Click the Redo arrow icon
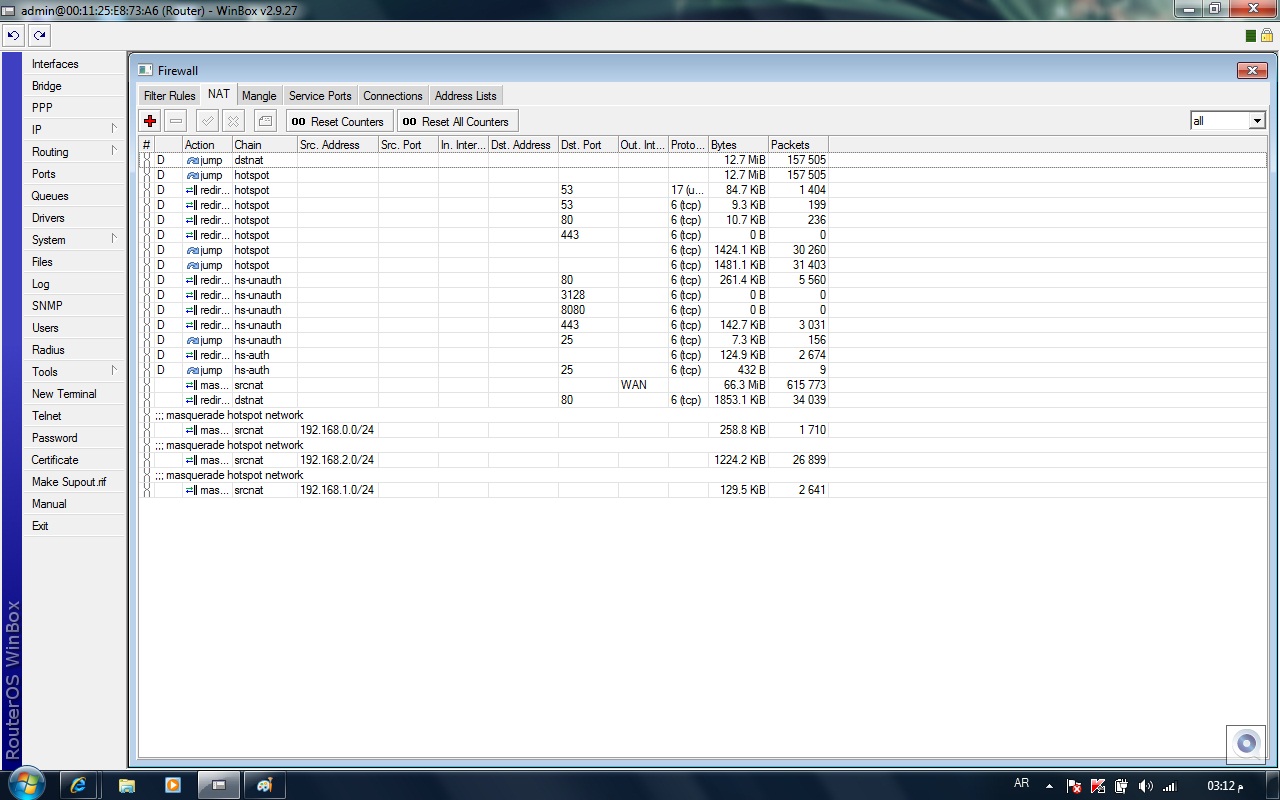Screen dimensions: 1280x800 39,35
